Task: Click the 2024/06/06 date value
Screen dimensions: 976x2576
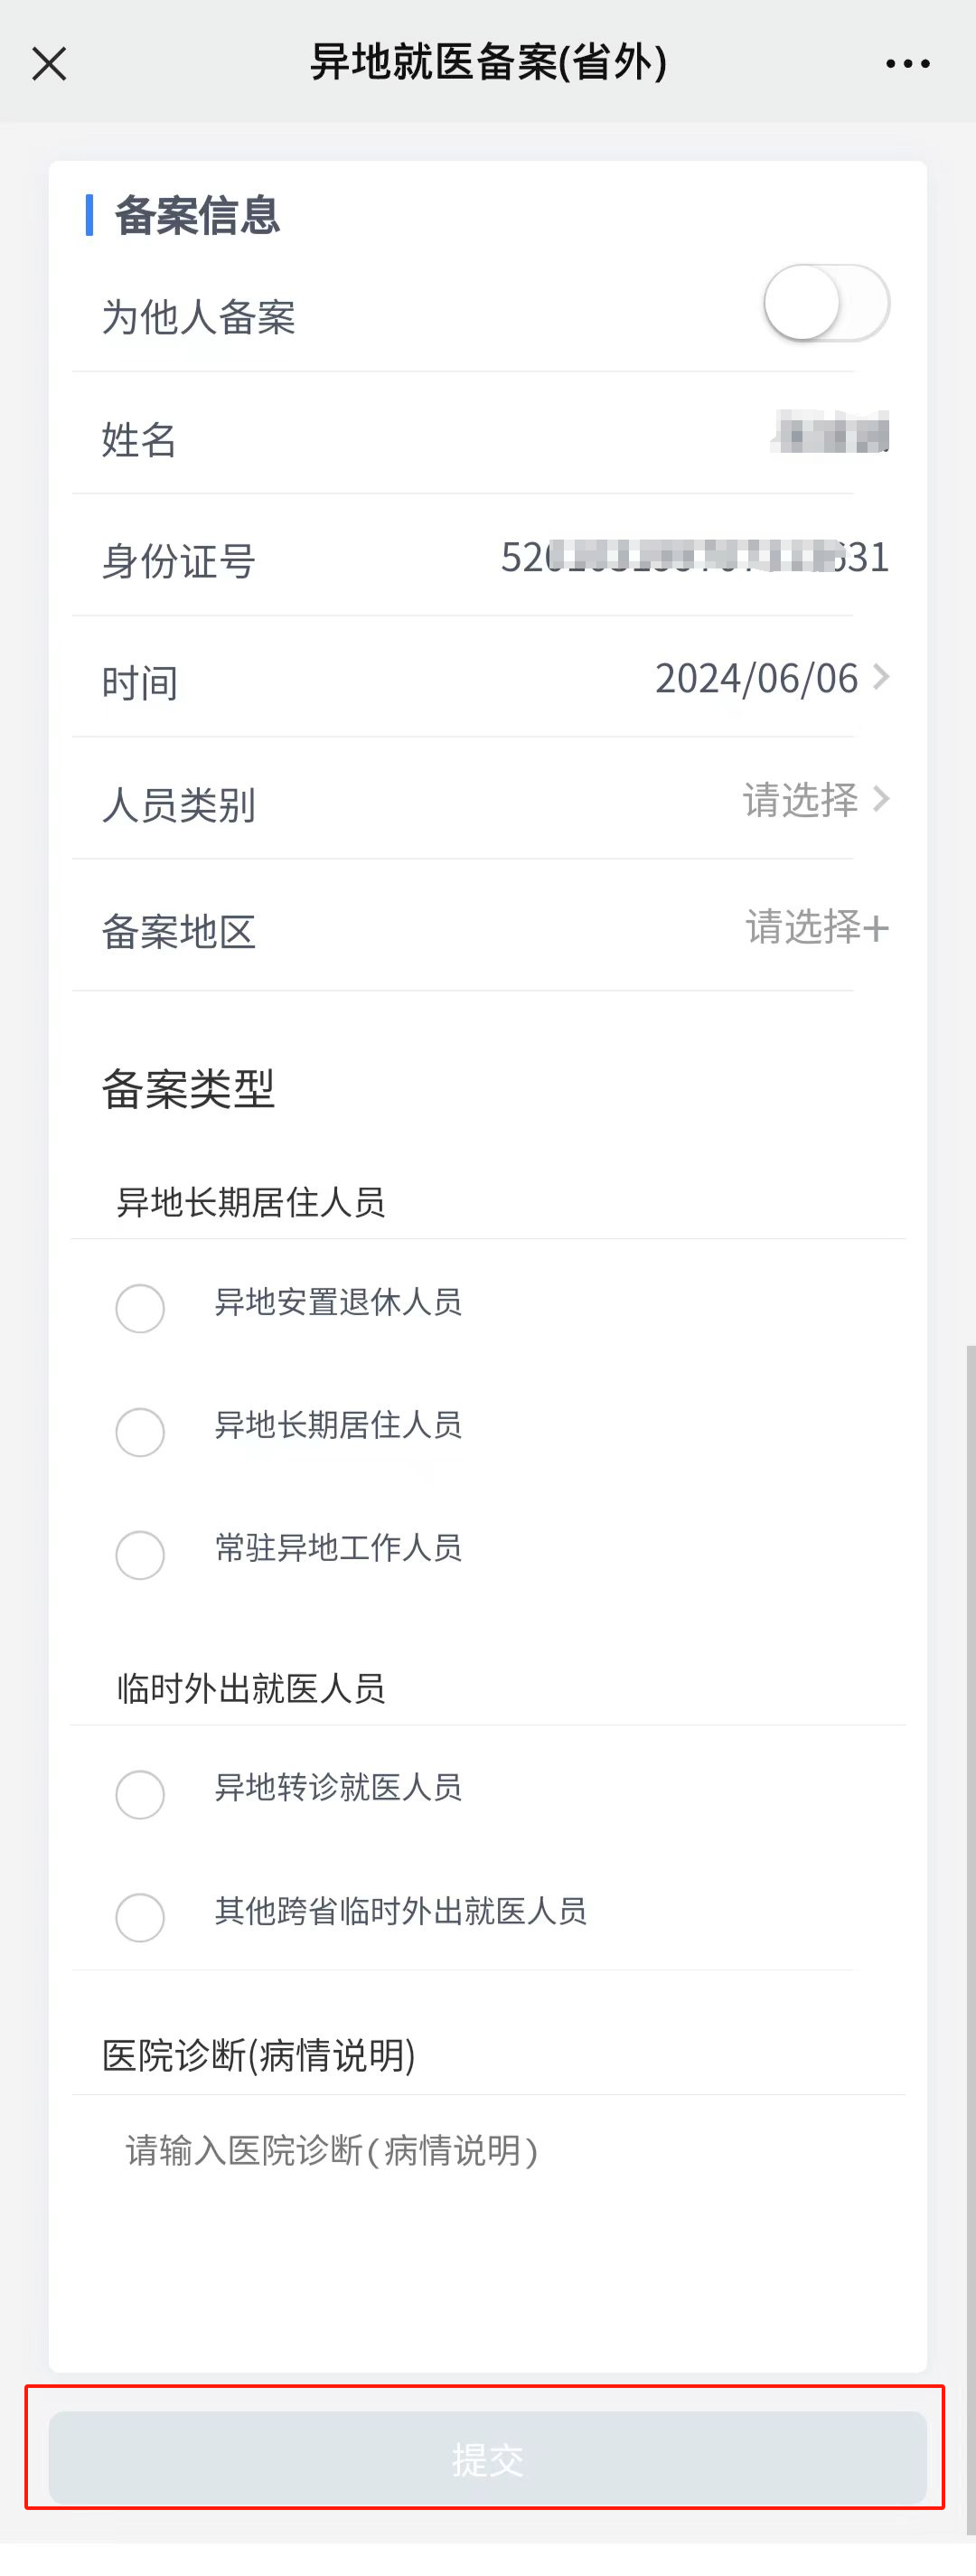Action: click(756, 678)
